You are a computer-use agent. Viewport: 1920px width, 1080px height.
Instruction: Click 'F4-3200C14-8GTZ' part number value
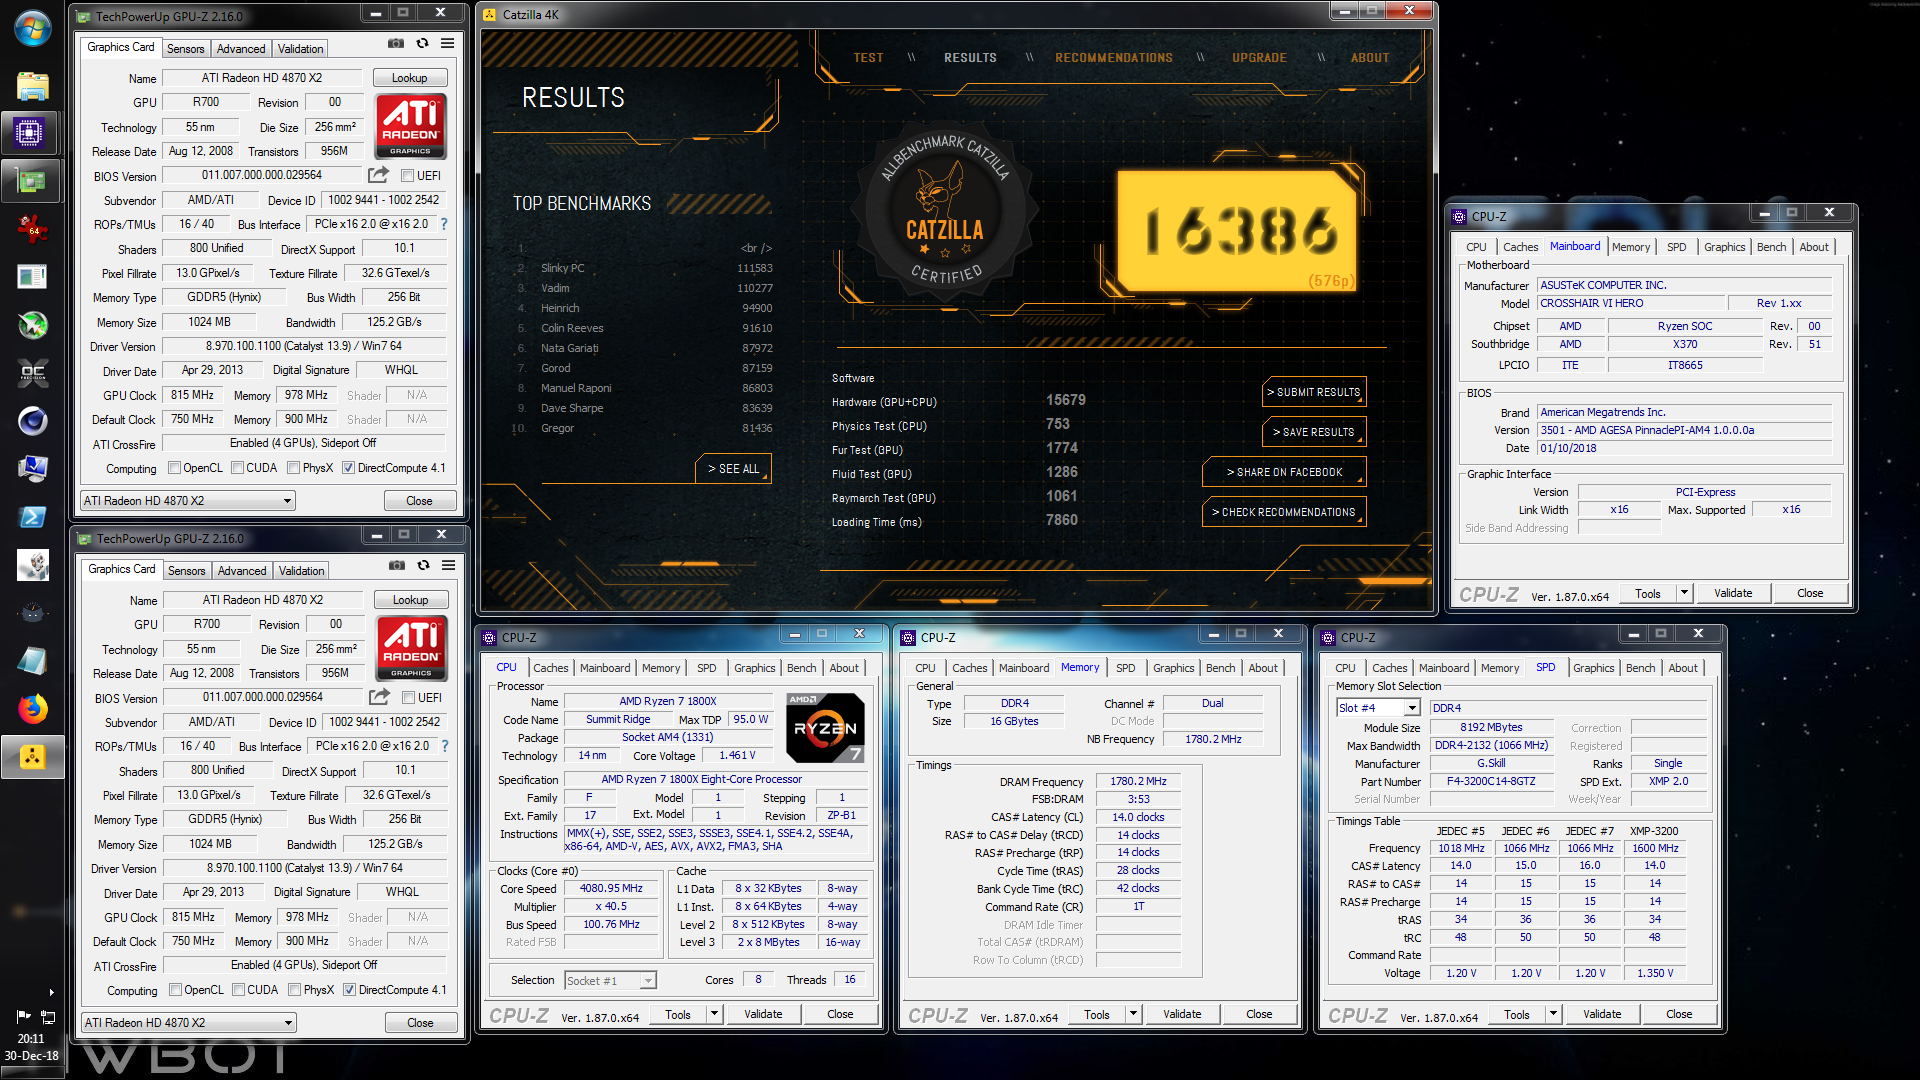click(x=1491, y=781)
